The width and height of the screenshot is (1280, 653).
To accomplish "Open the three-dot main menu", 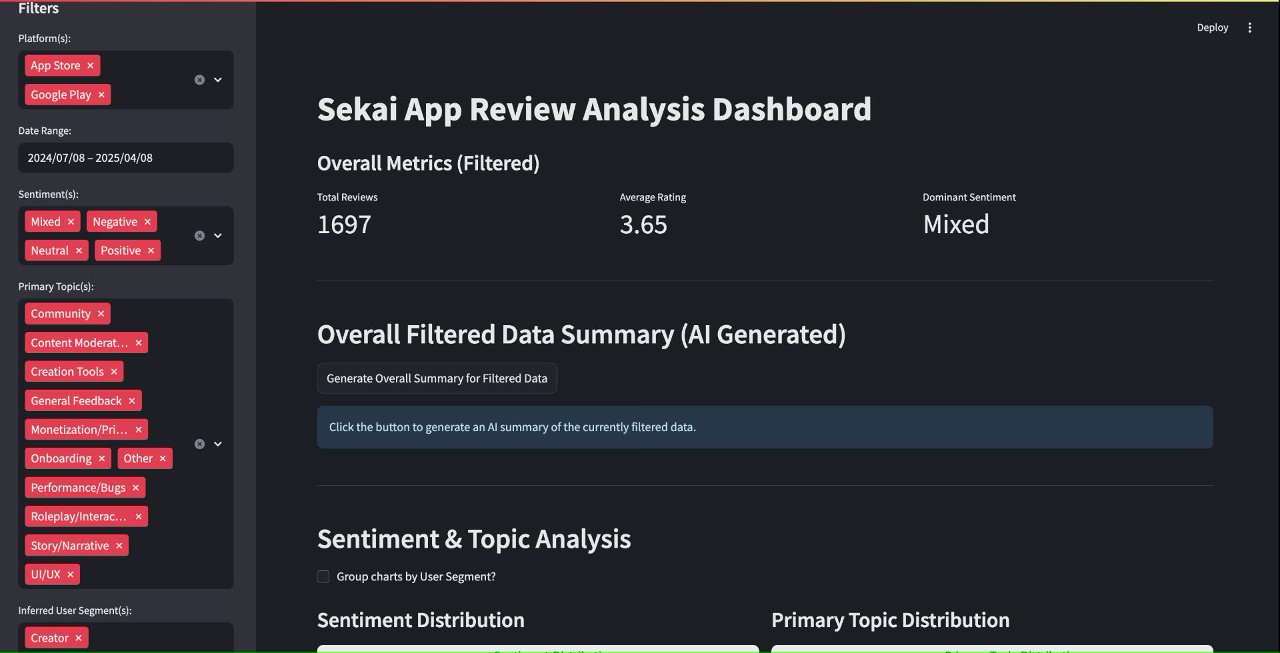I will (x=1249, y=28).
